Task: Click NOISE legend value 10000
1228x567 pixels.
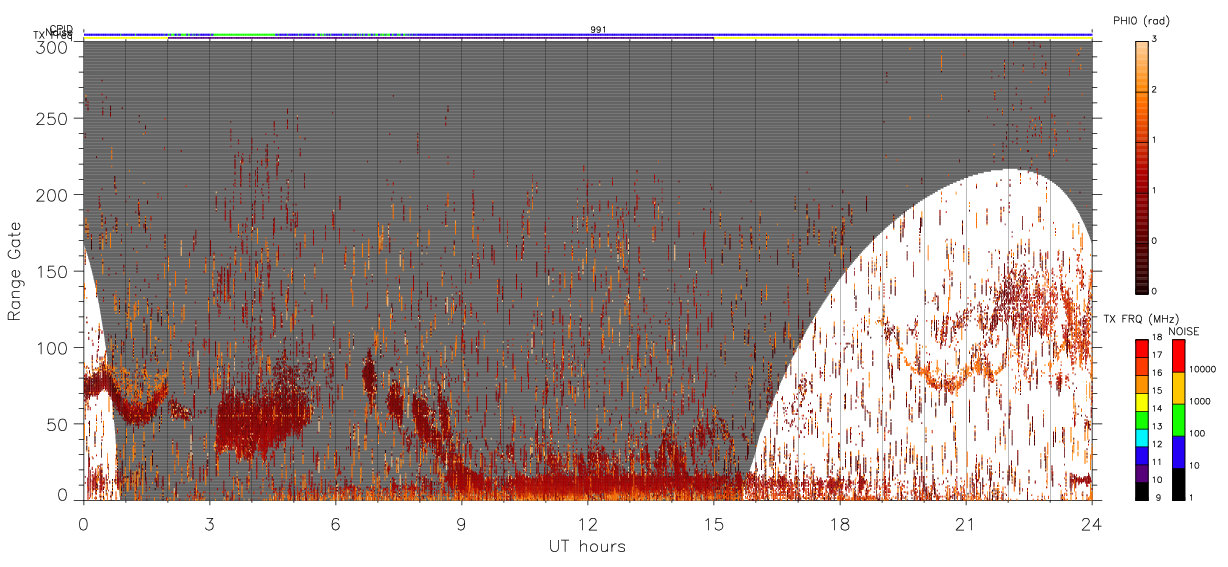Action: 1202,369
